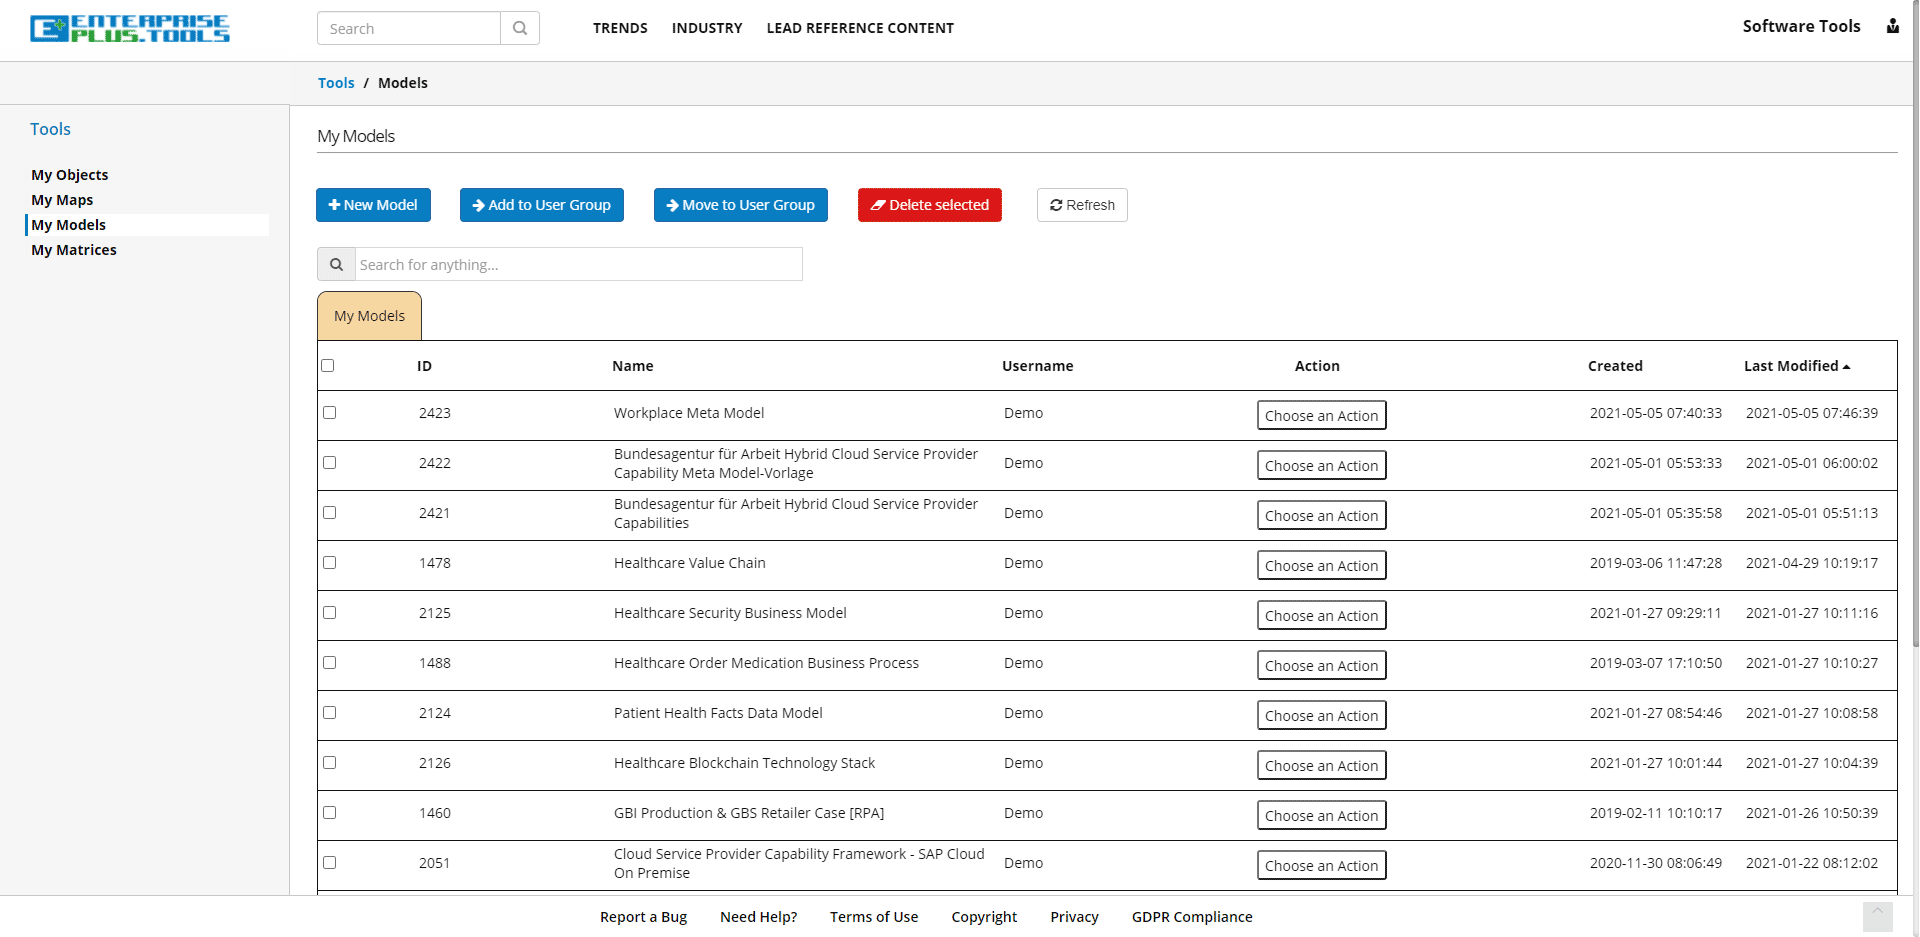Screen dimensions: 1920x937
Task: Sort by the ID column header
Action: [x=424, y=366]
